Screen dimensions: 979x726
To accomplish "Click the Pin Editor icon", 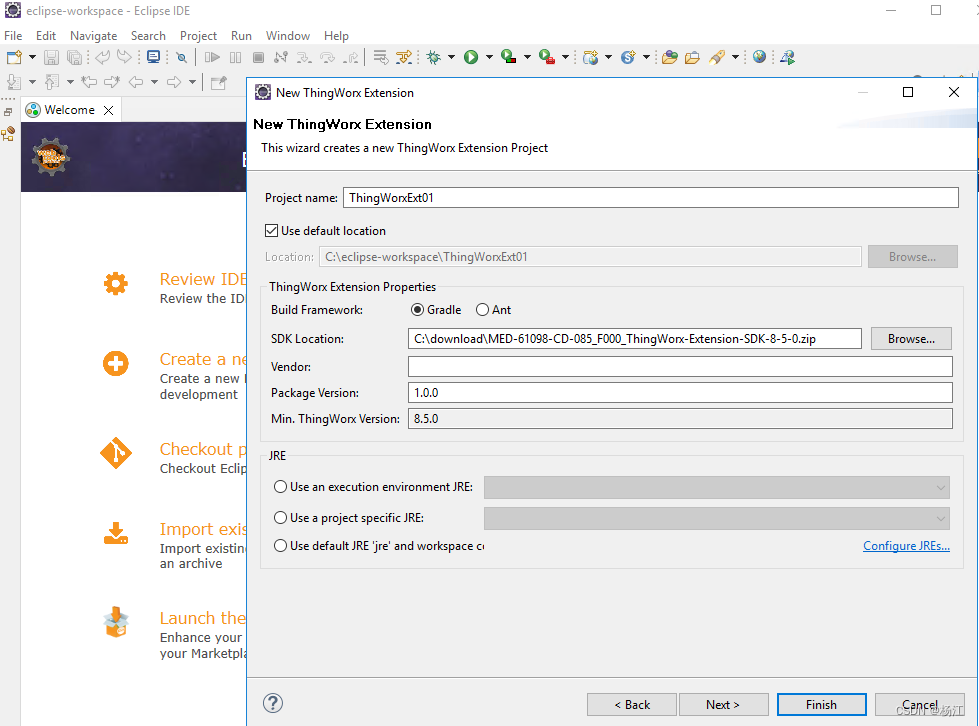I will tap(219, 82).
